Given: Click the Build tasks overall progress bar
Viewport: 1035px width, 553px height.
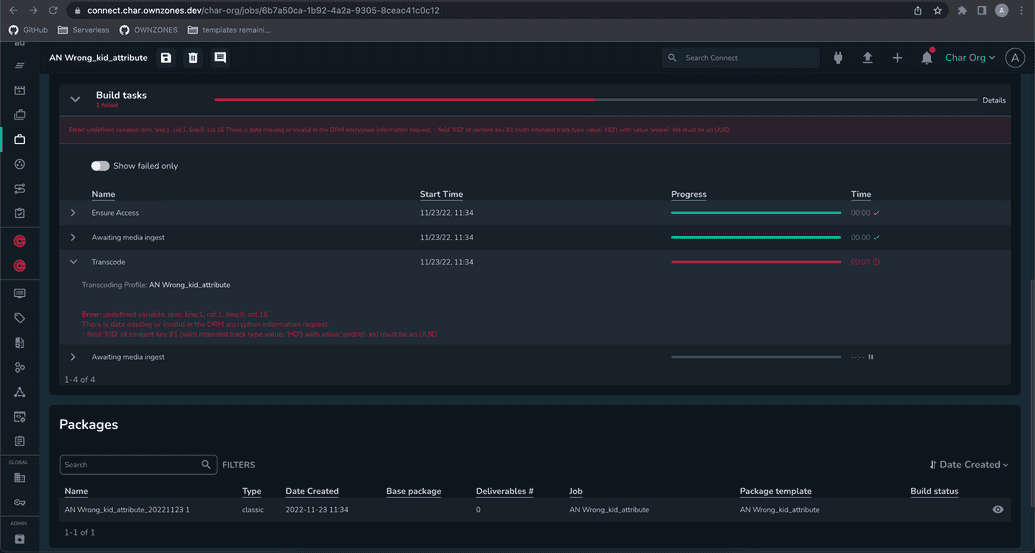Looking at the screenshot, I should click(x=595, y=100).
